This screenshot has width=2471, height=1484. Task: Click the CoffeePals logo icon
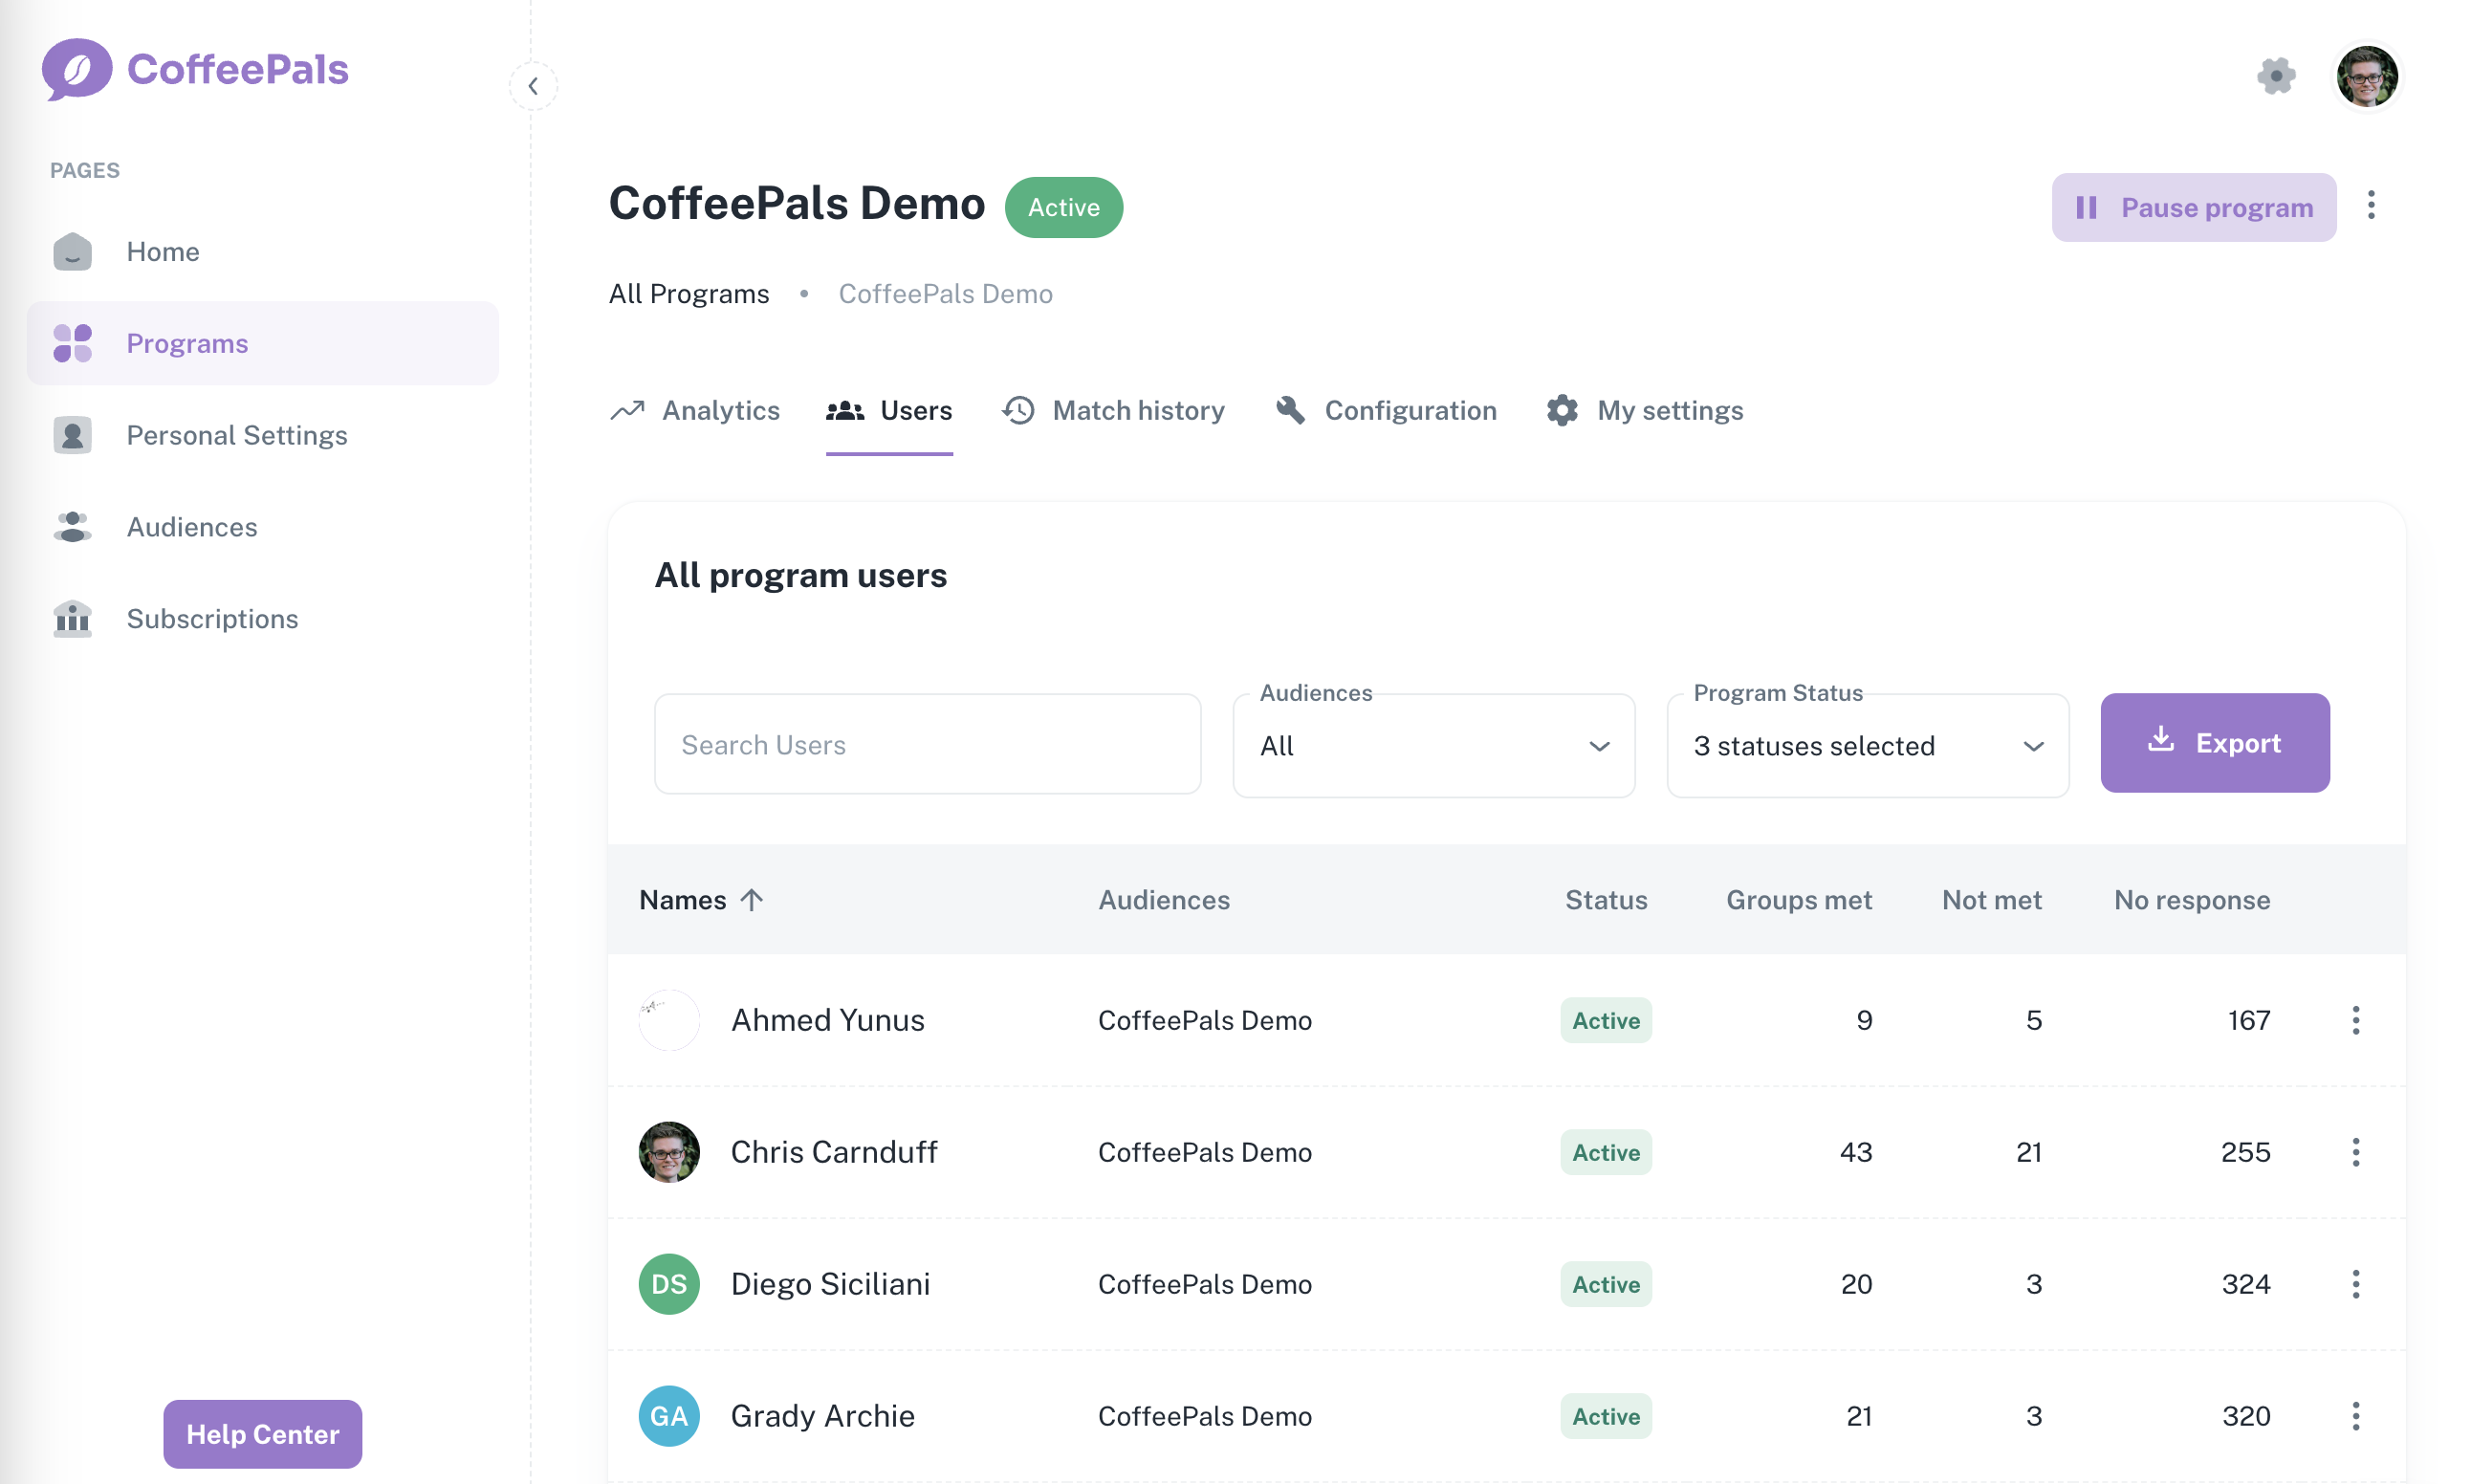coord(76,68)
